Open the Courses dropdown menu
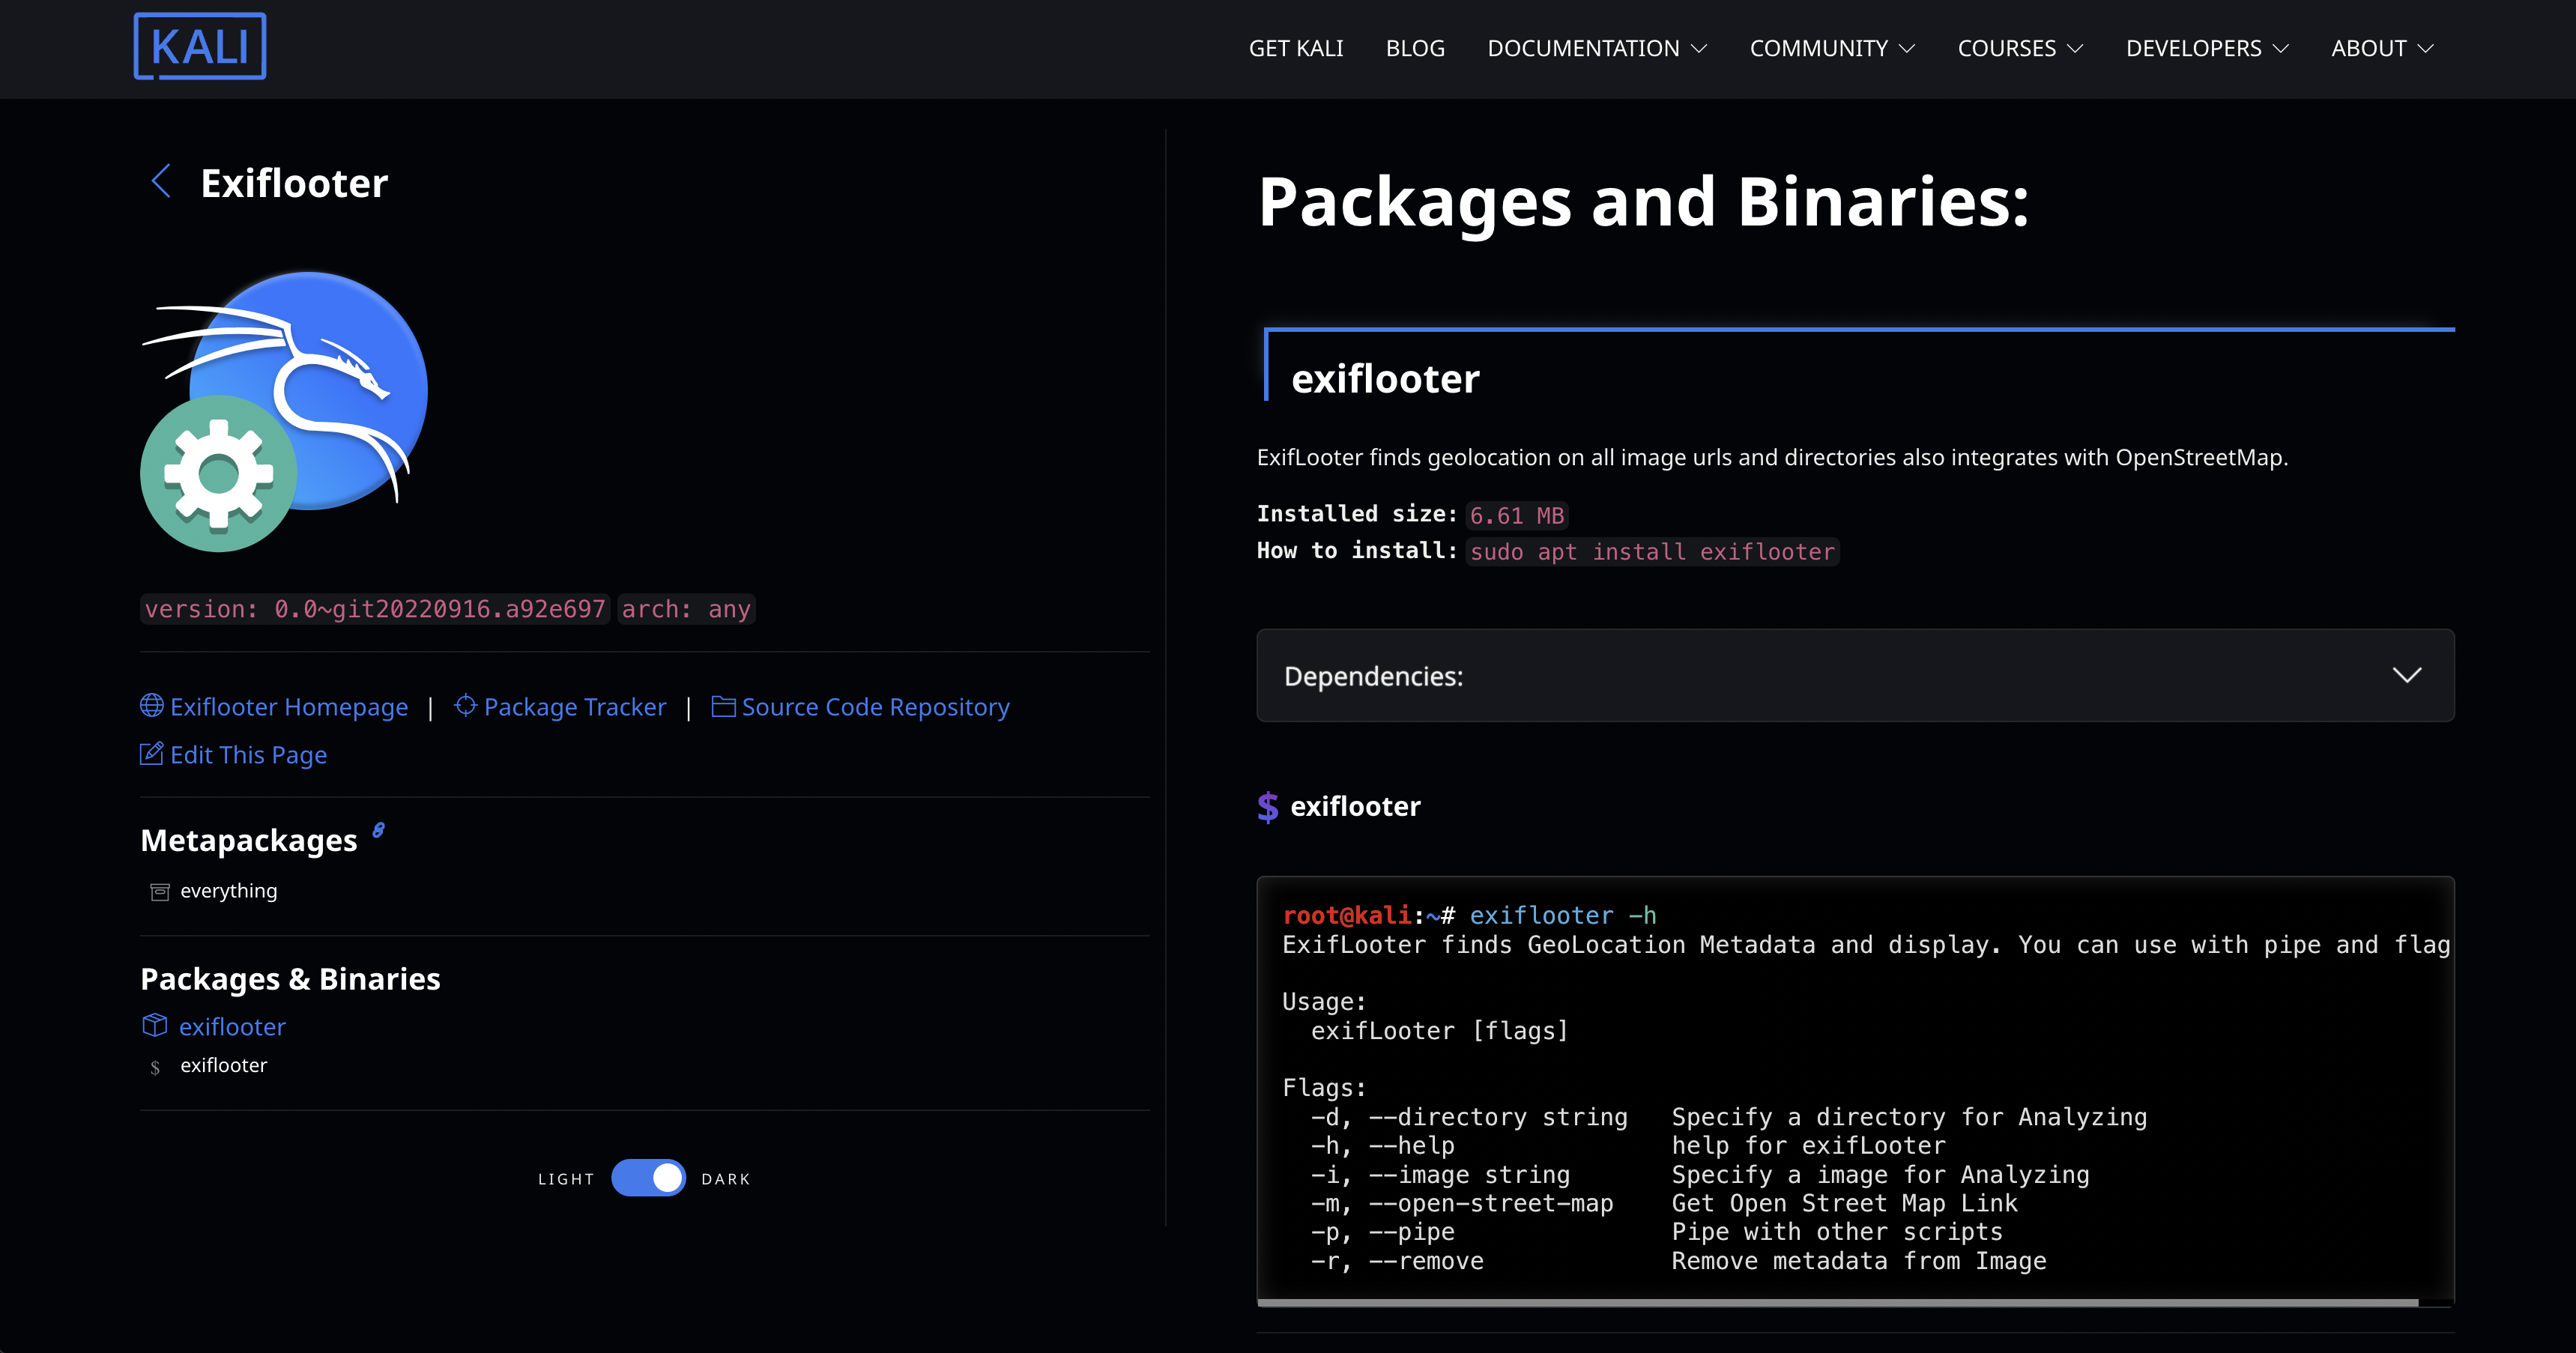The image size is (2576, 1353). pyautogui.click(x=2020, y=48)
